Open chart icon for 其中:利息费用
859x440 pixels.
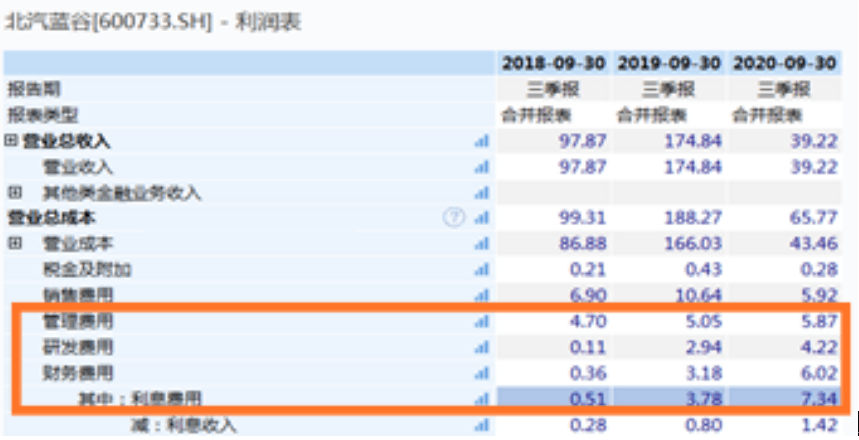480,400
